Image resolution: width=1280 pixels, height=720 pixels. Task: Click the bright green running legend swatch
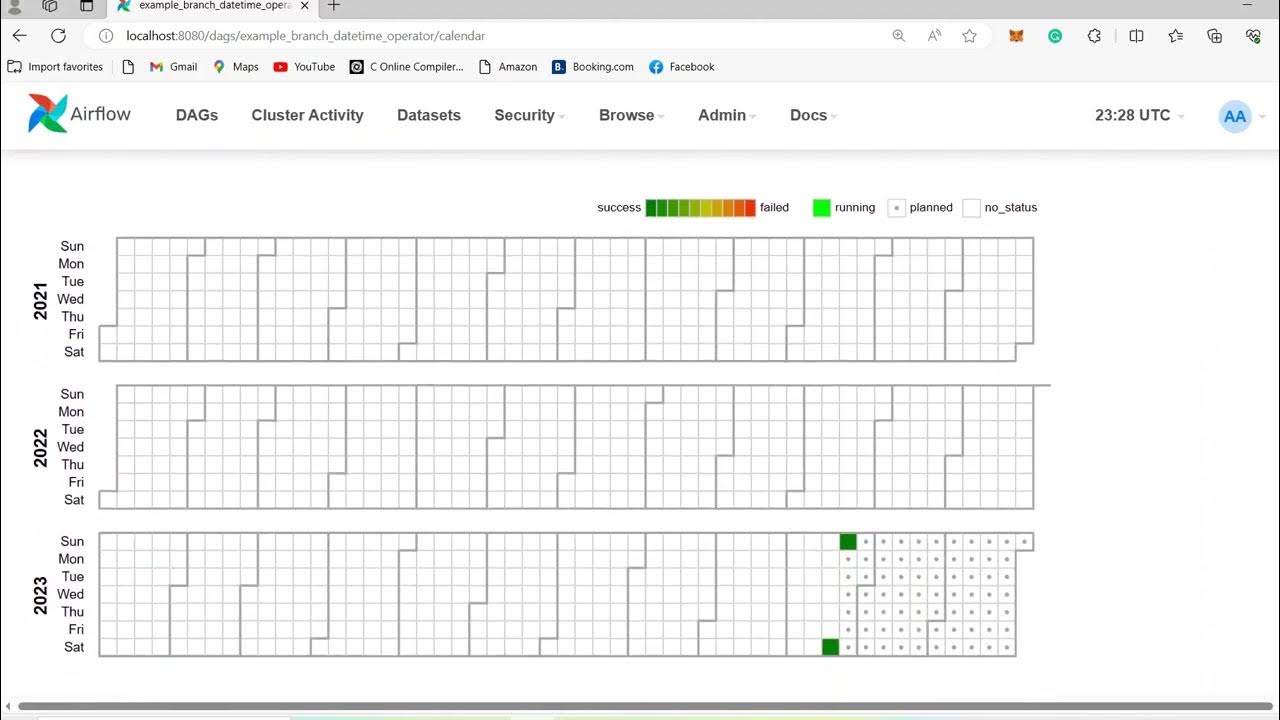[x=822, y=208]
